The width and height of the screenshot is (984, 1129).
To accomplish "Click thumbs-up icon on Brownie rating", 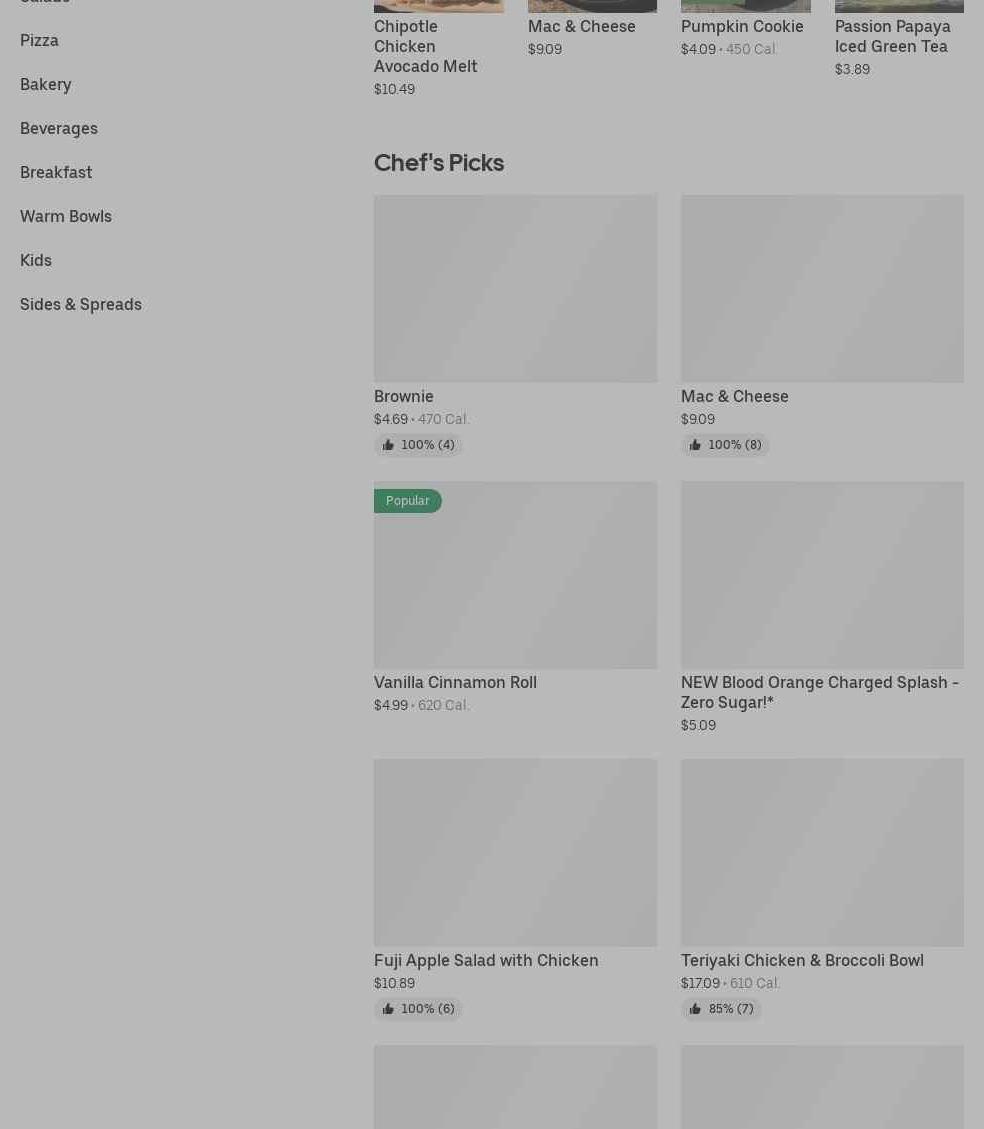I will point(388,445).
